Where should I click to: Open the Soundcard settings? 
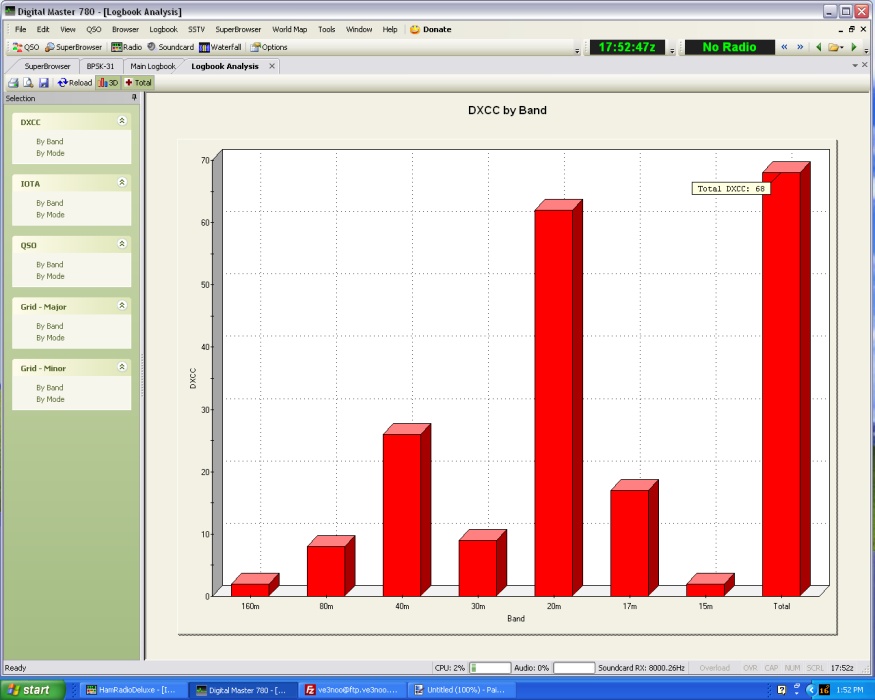[x=170, y=47]
